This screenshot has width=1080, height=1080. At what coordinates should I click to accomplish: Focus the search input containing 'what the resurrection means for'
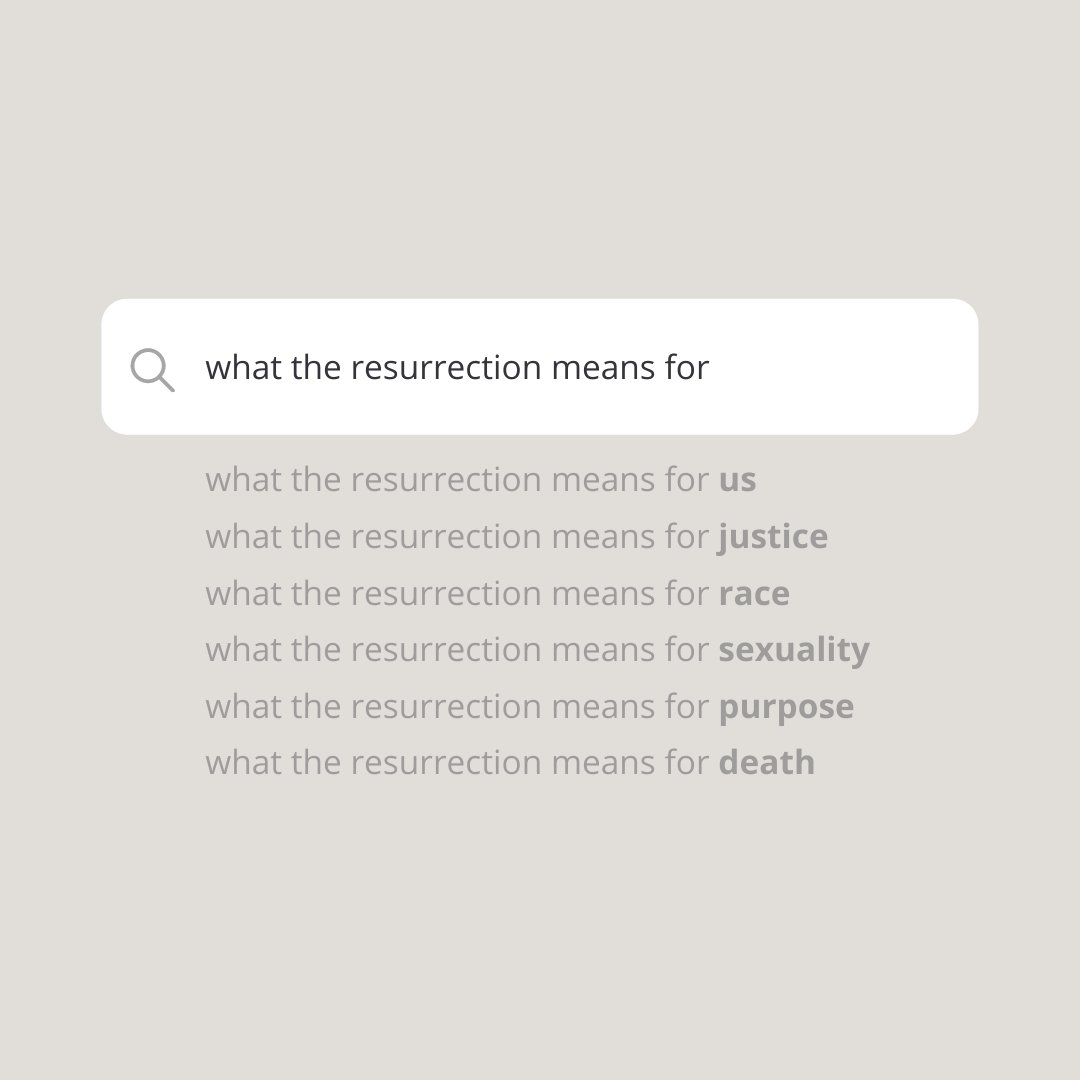click(539, 366)
